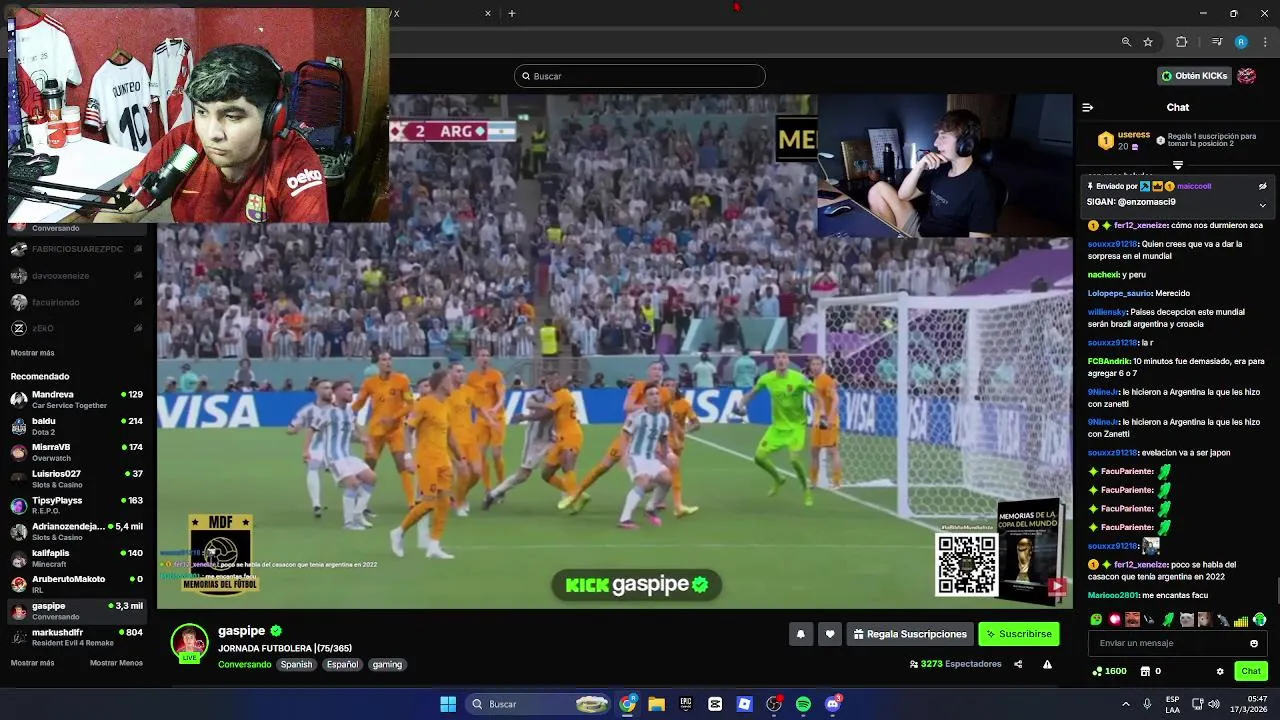Click the Suscribirse button
This screenshot has width=1280, height=720.
[x=1018, y=634]
